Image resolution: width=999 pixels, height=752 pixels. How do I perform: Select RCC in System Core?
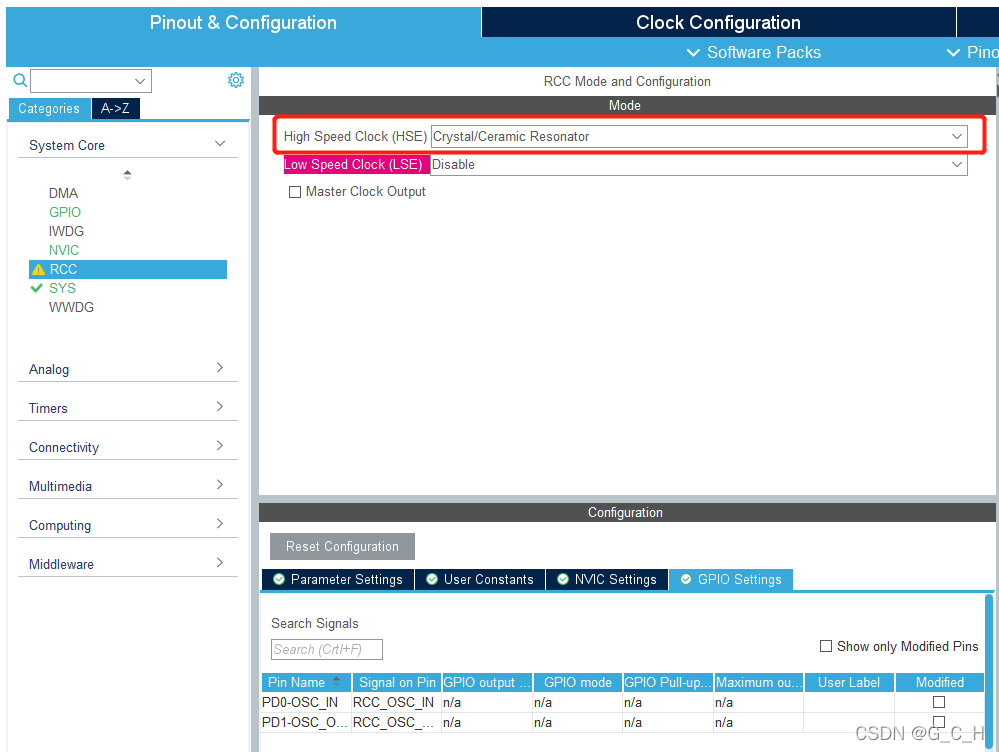tap(127, 270)
